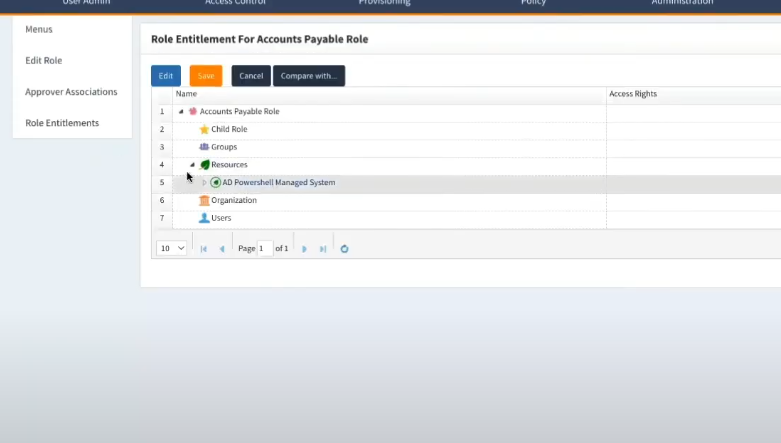
Task: Jump to the last page arrow
Action: (323, 249)
